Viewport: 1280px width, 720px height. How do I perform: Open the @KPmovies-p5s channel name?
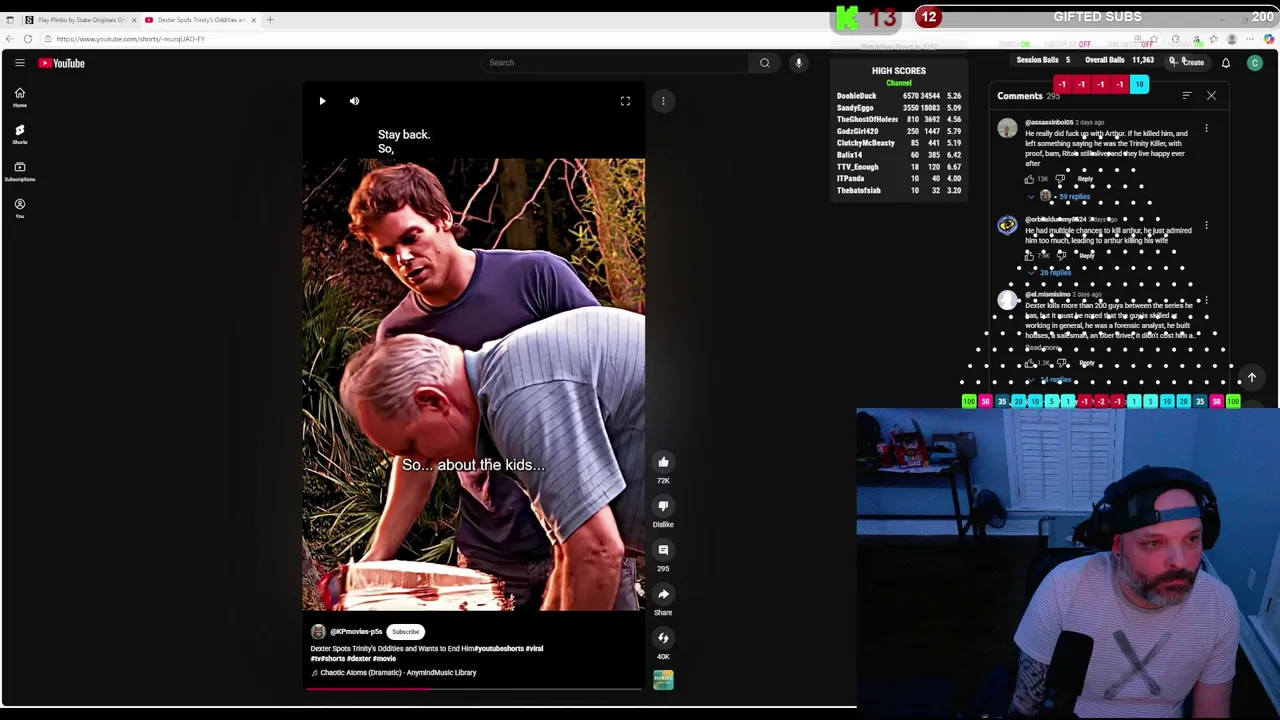pos(356,632)
